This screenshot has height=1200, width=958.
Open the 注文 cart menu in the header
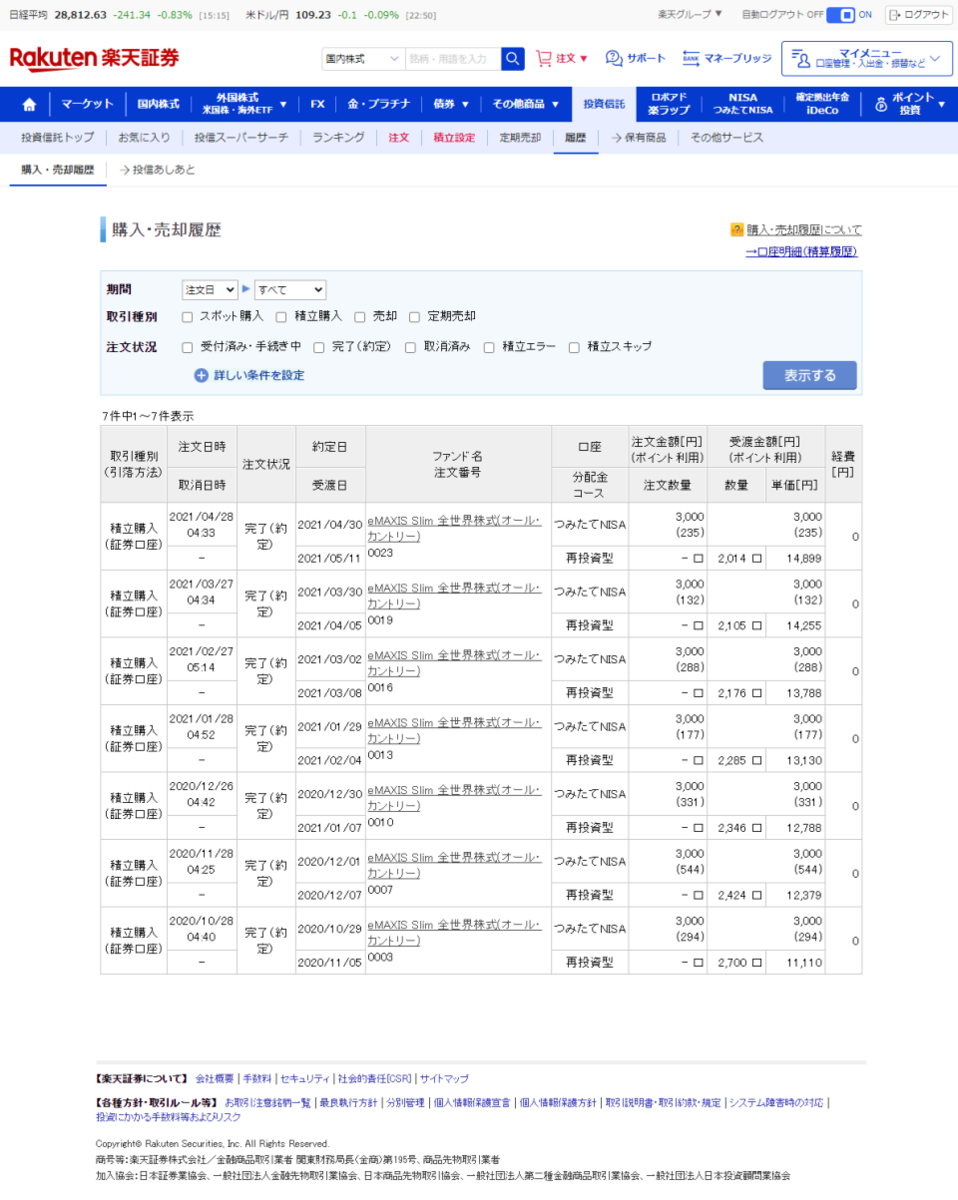click(562, 59)
